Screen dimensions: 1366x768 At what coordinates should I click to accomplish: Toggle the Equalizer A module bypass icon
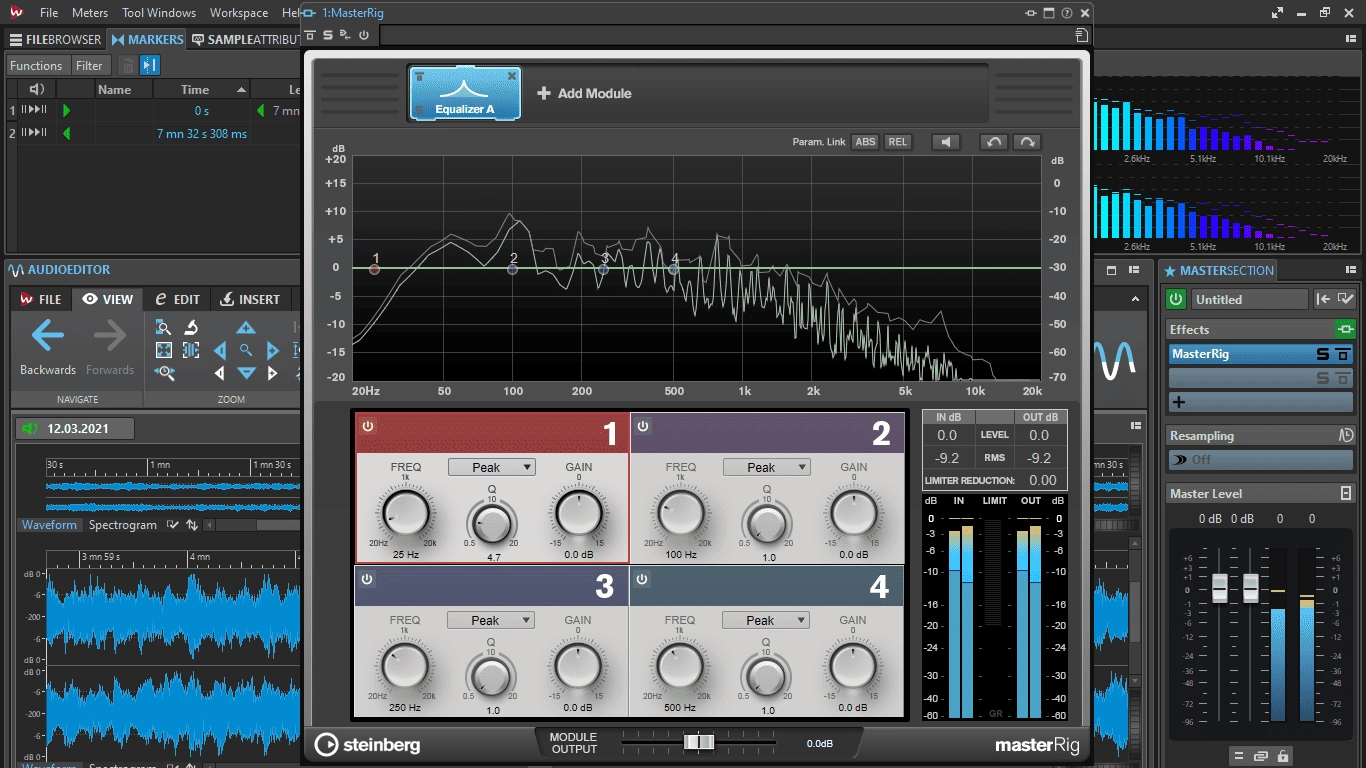tap(419, 76)
